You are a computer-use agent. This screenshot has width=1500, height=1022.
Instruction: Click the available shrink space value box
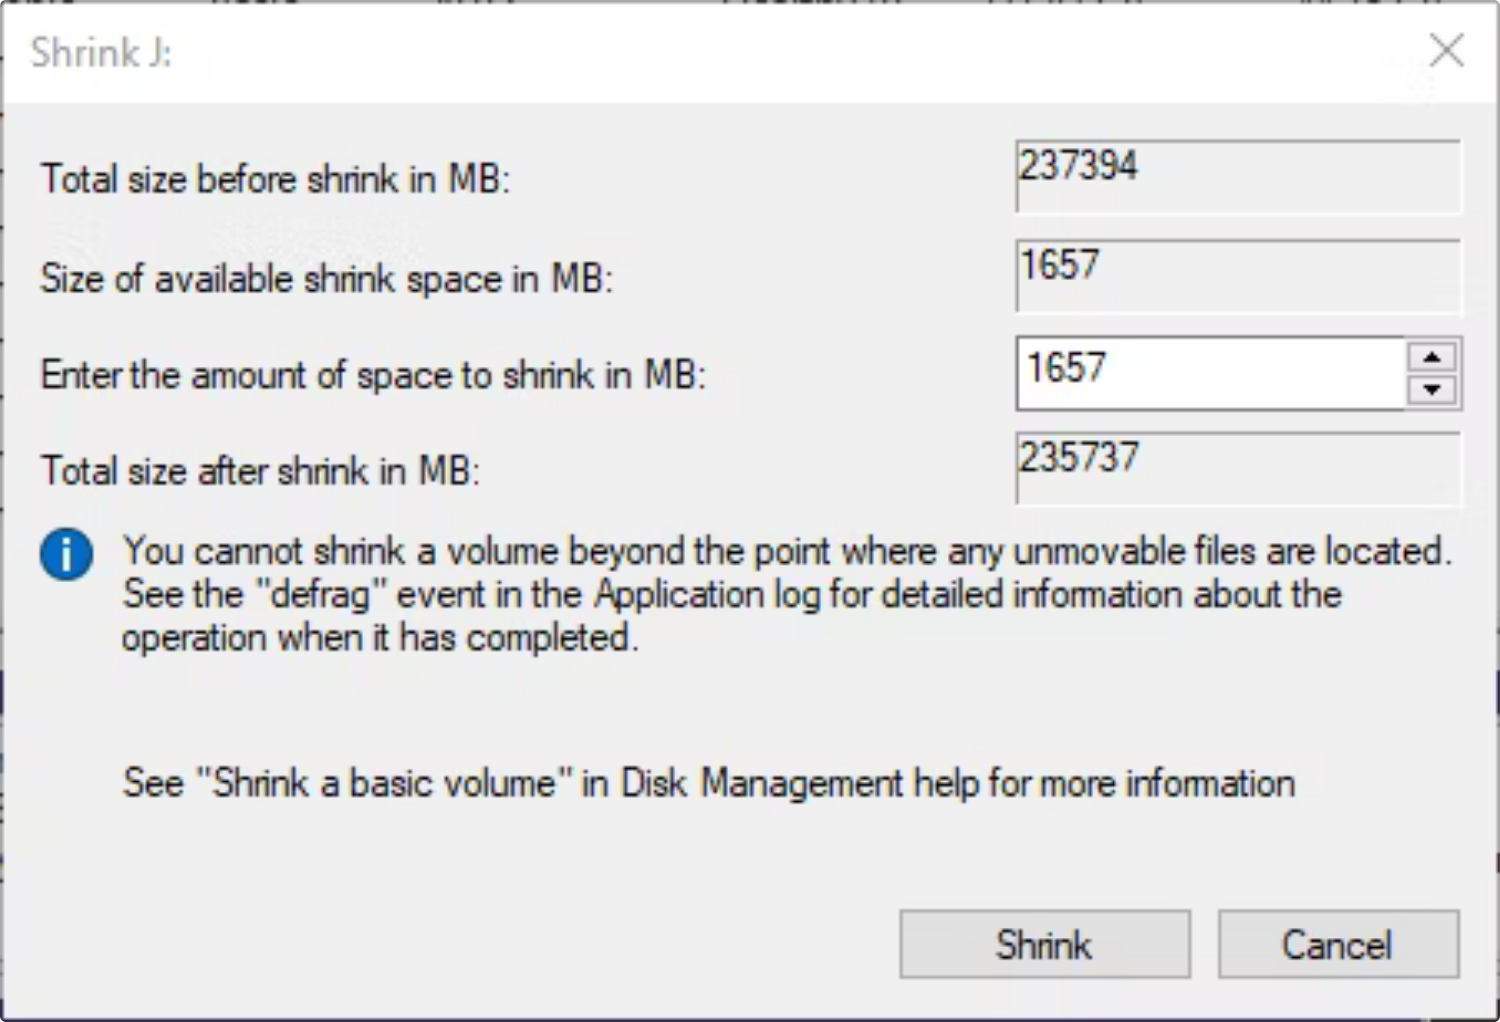coord(1236,275)
